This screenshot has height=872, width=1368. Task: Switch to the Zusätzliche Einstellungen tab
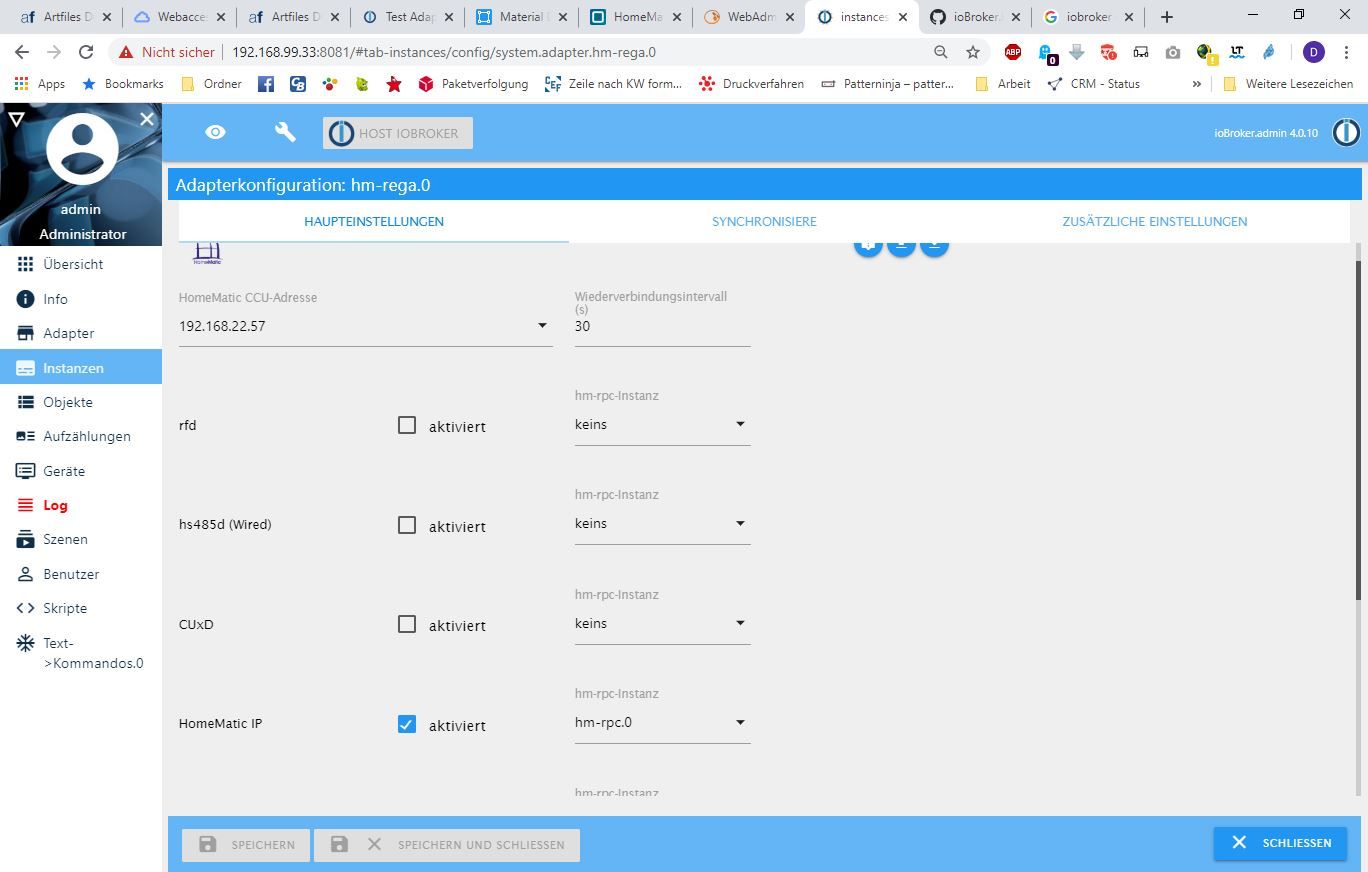1155,221
